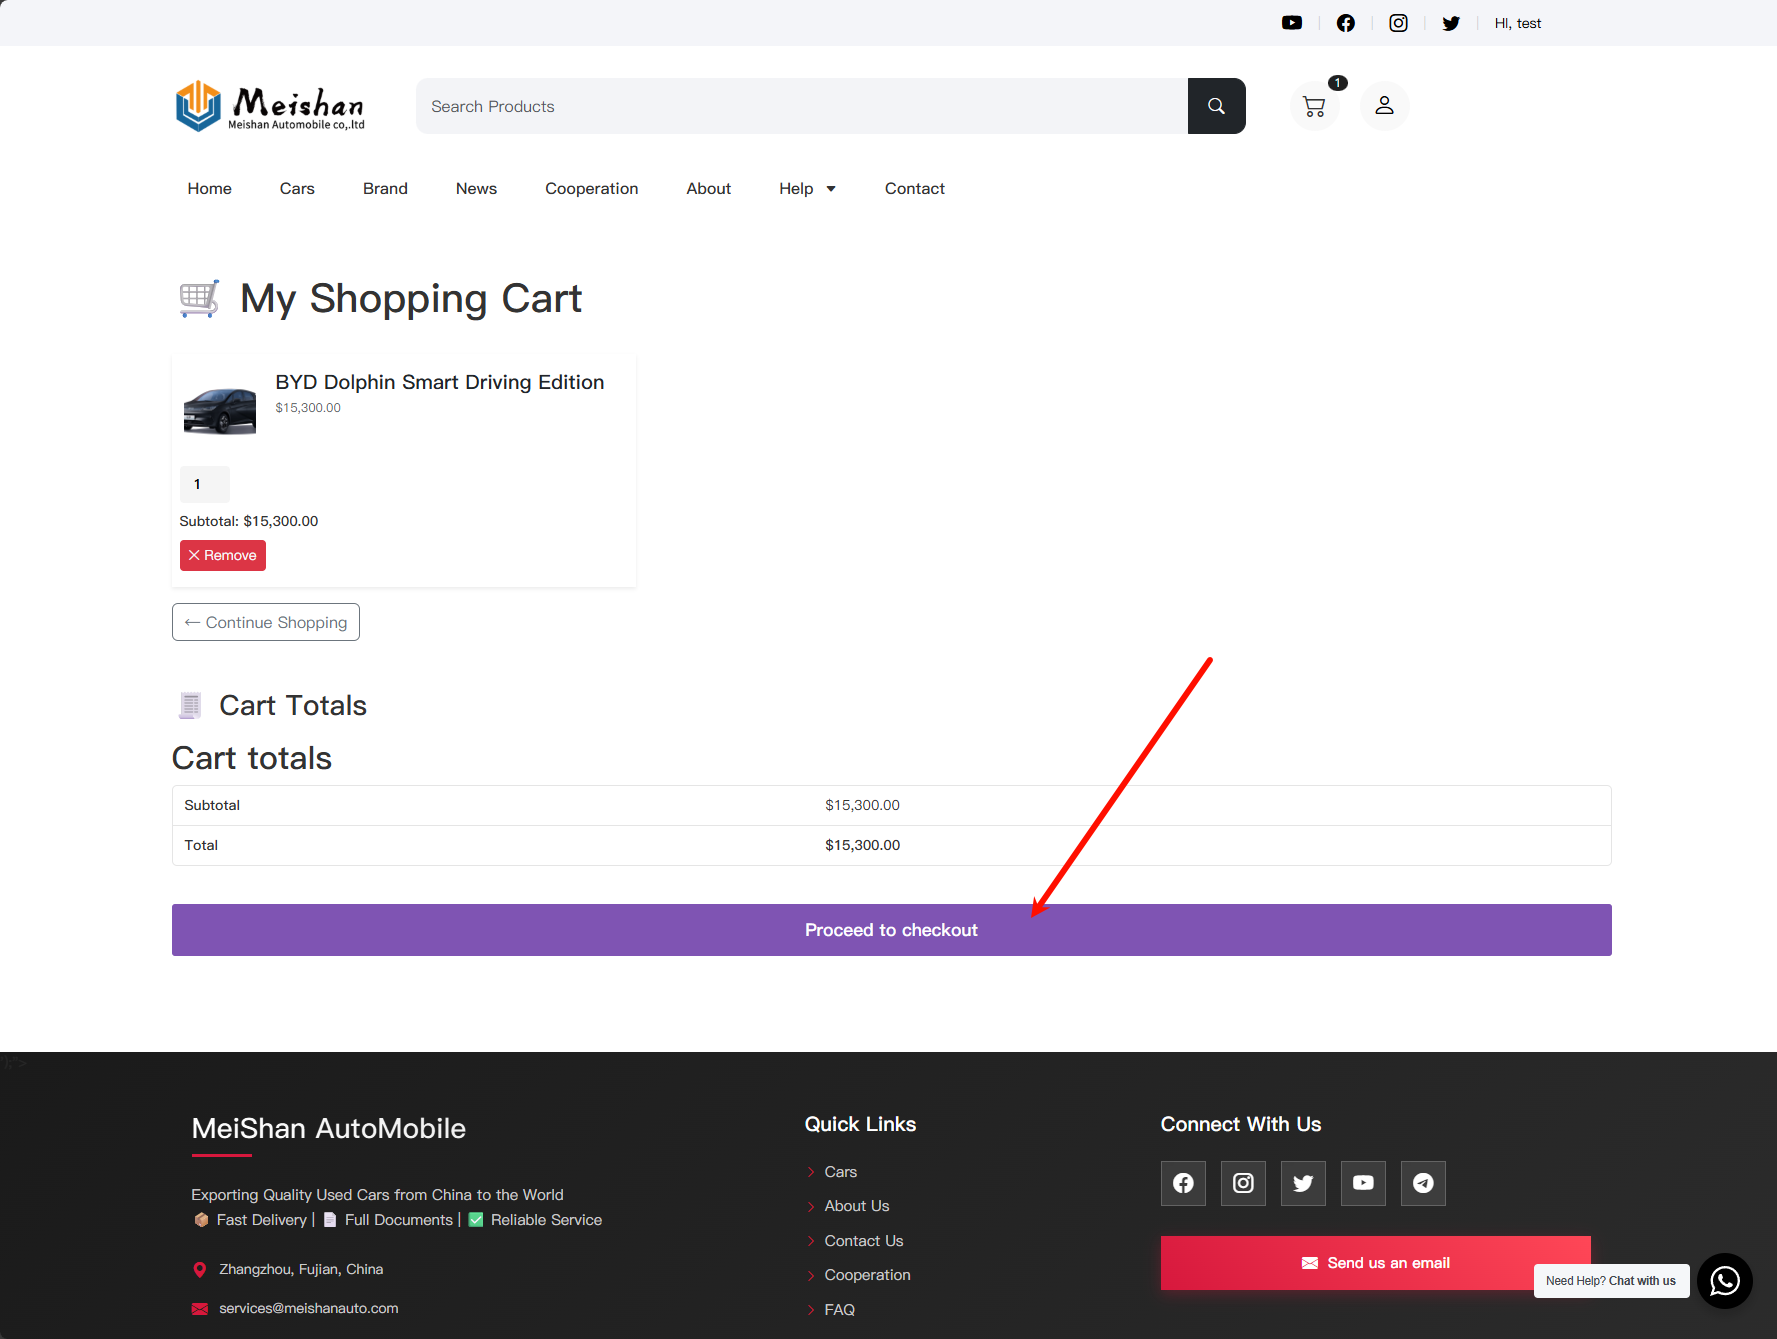This screenshot has height=1339, width=1777.
Task: Open the Twitter icon in top bar
Action: point(1451,23)
